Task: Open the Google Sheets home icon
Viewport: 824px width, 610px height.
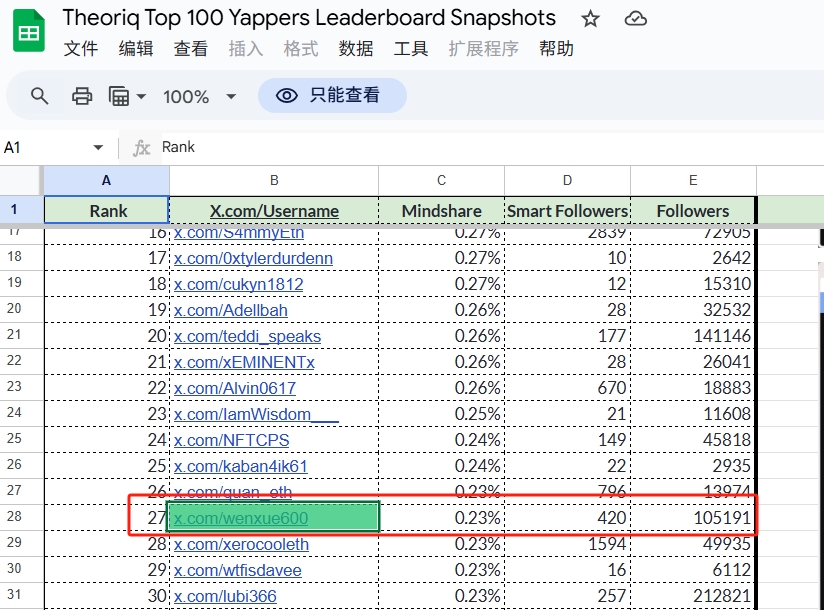Action: (x=29, y=30)
